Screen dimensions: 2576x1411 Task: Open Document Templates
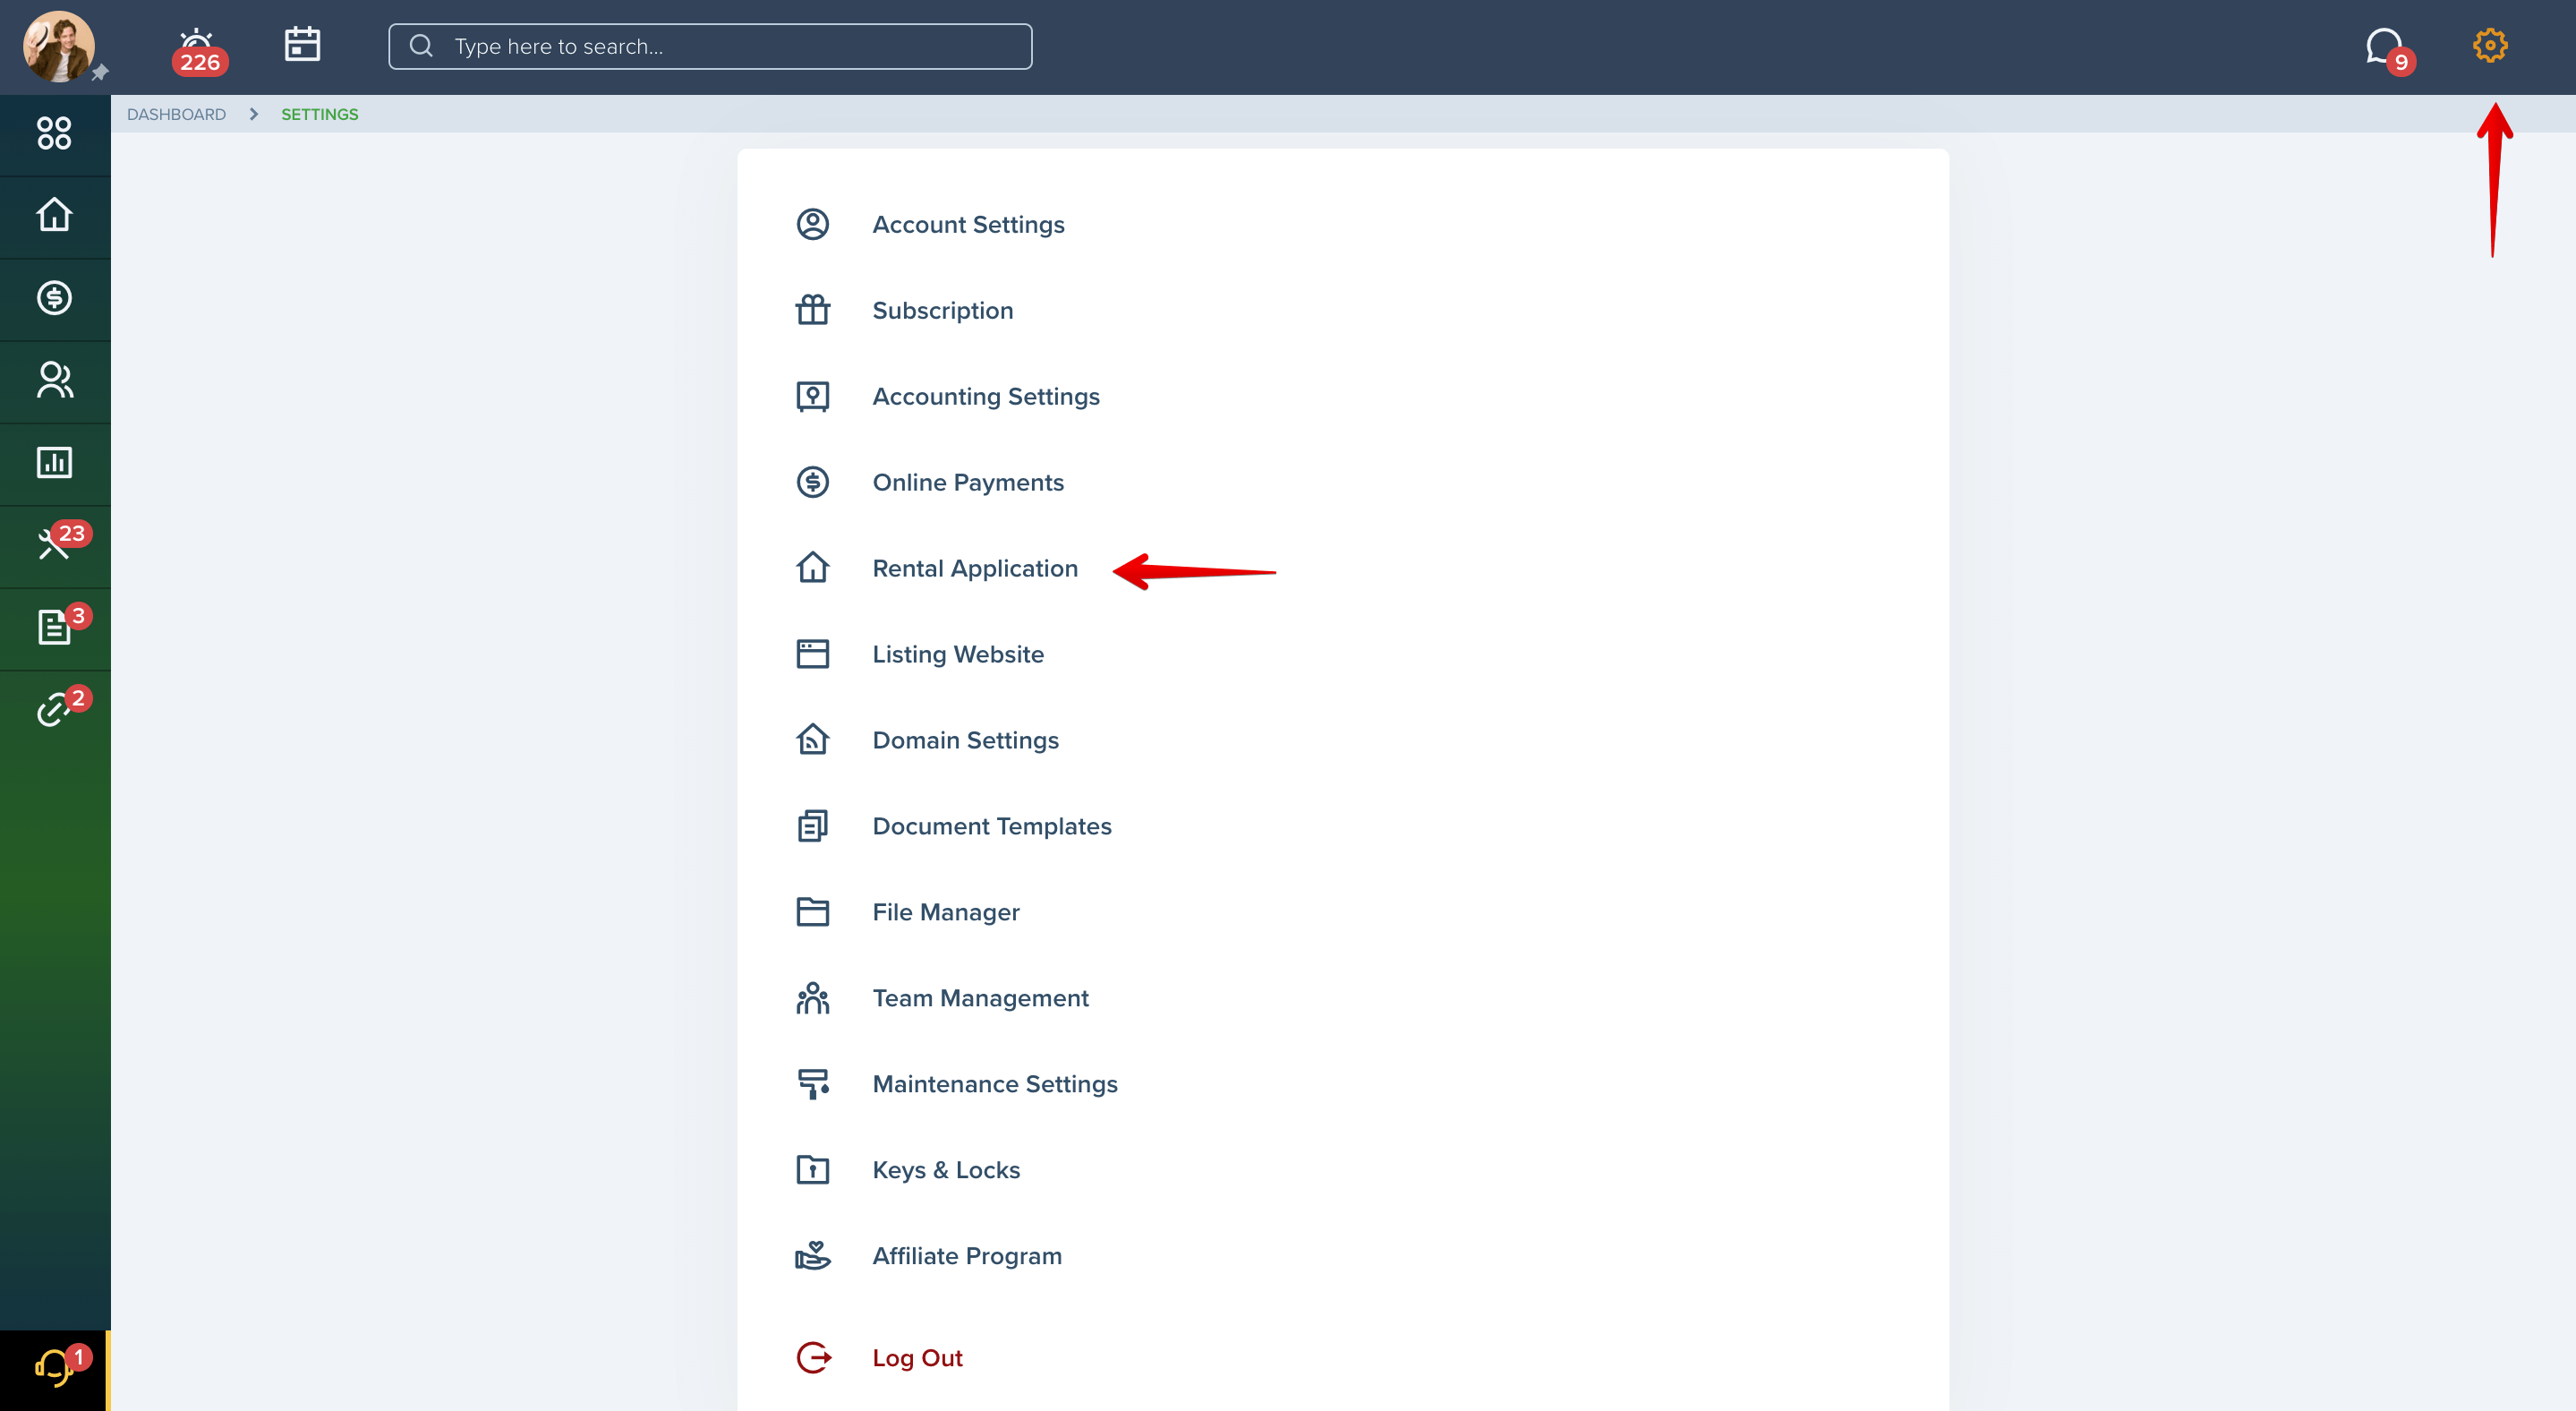[991, 826]
